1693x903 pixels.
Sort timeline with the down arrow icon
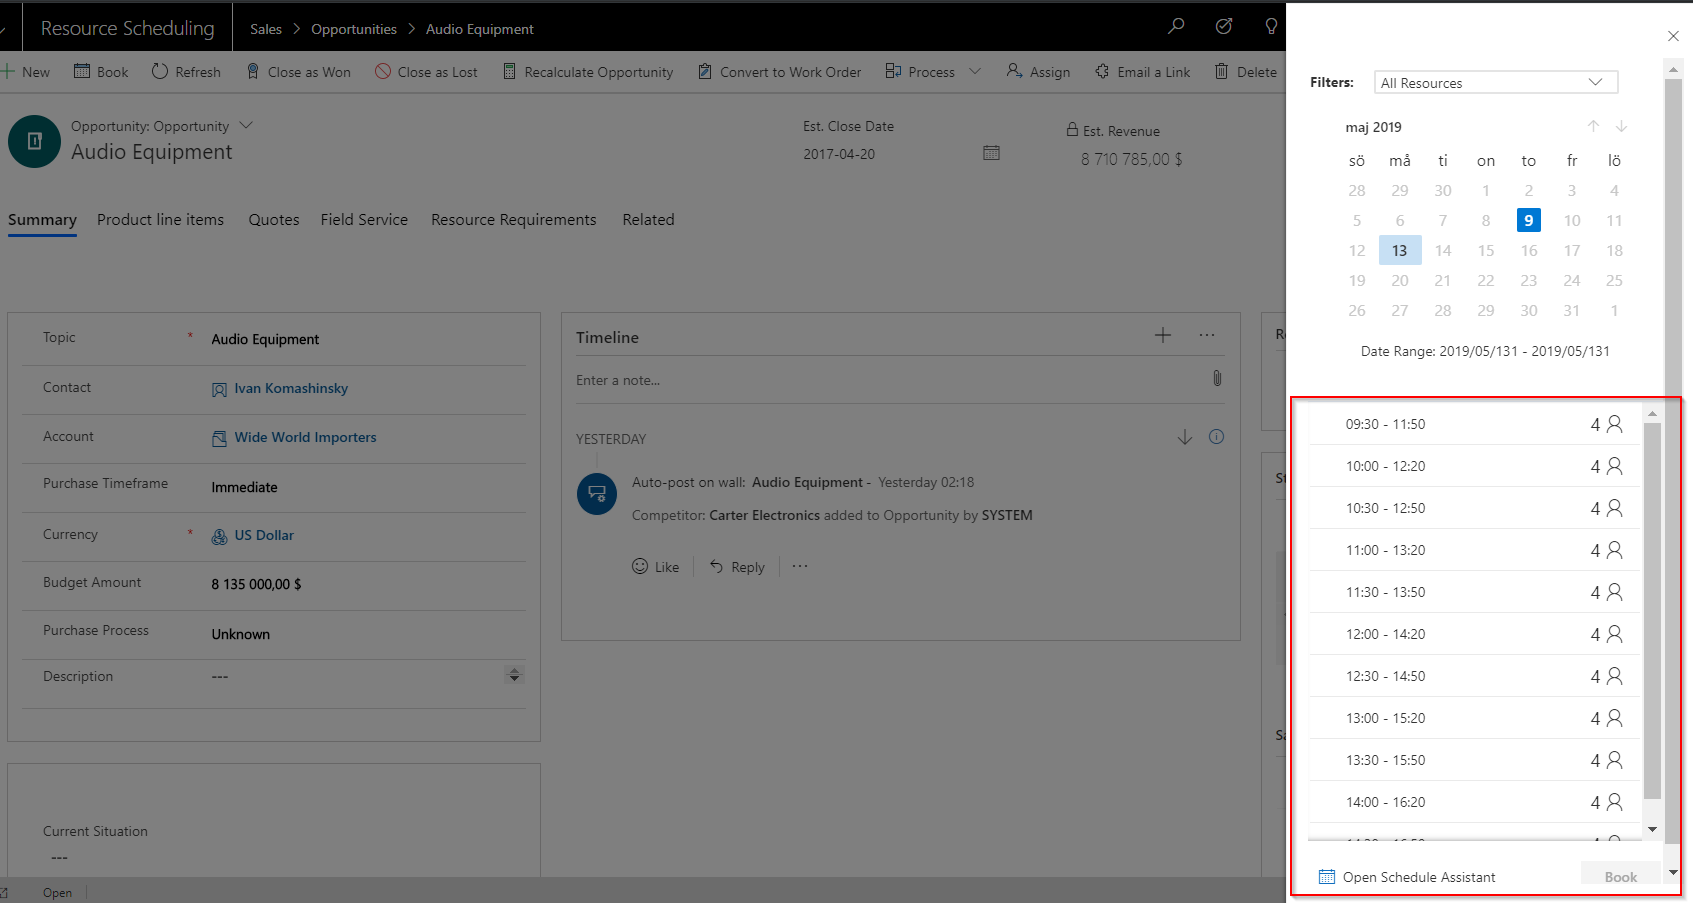pos(1184,437)
